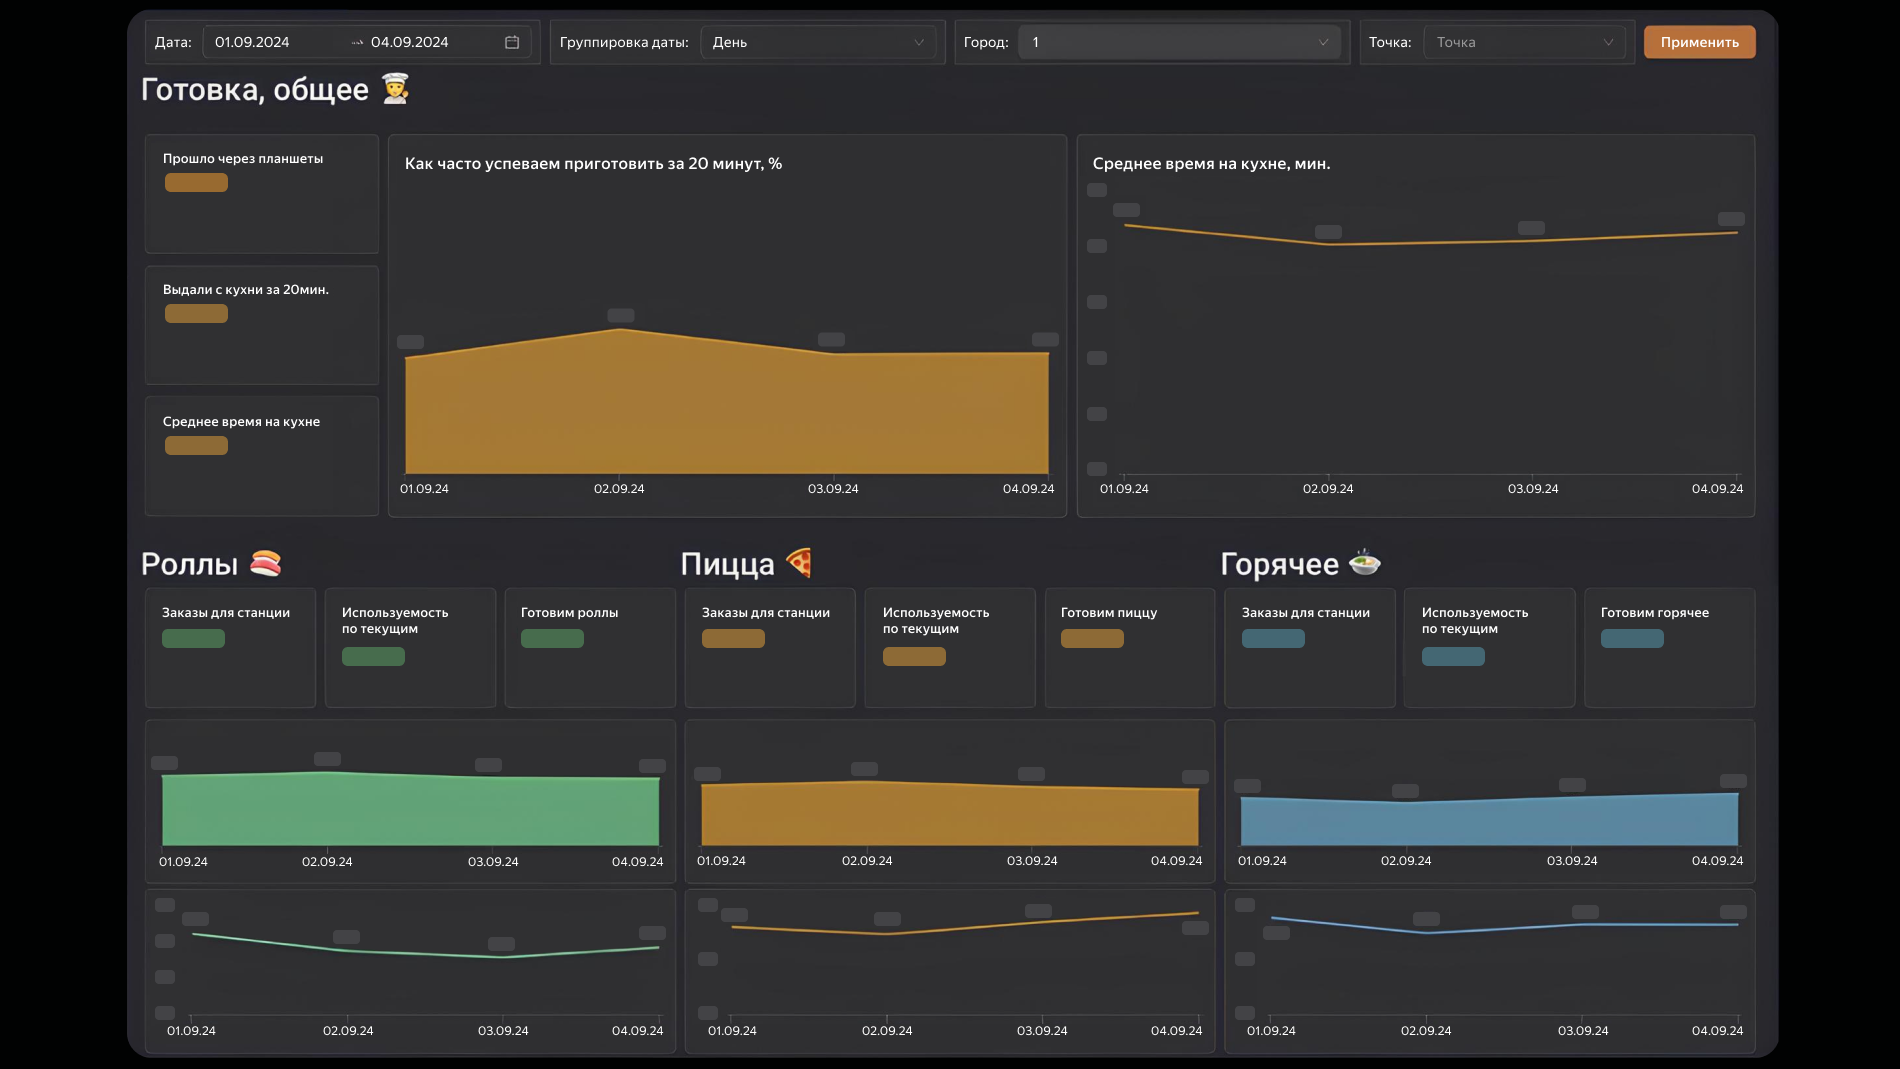Select the Прошло через планшеты card

262,193
